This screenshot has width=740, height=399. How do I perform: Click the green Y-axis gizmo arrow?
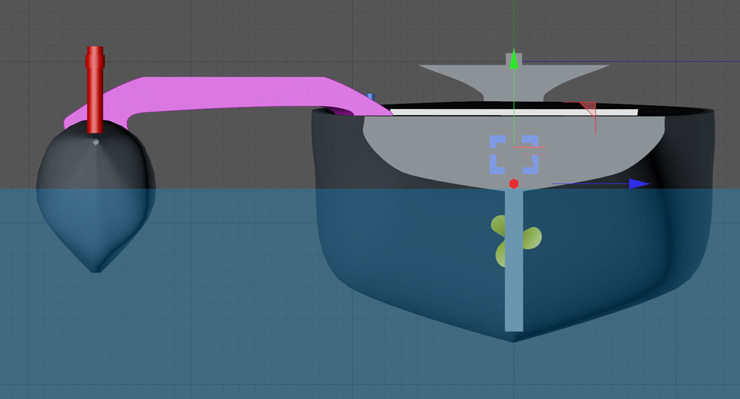point(514,61)
